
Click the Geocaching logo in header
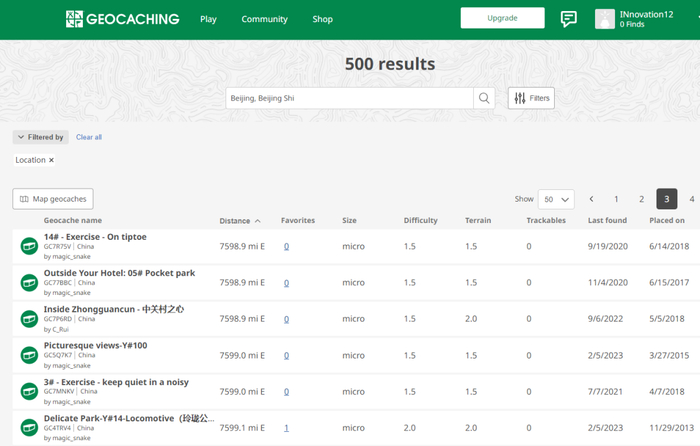click(122, 19)
